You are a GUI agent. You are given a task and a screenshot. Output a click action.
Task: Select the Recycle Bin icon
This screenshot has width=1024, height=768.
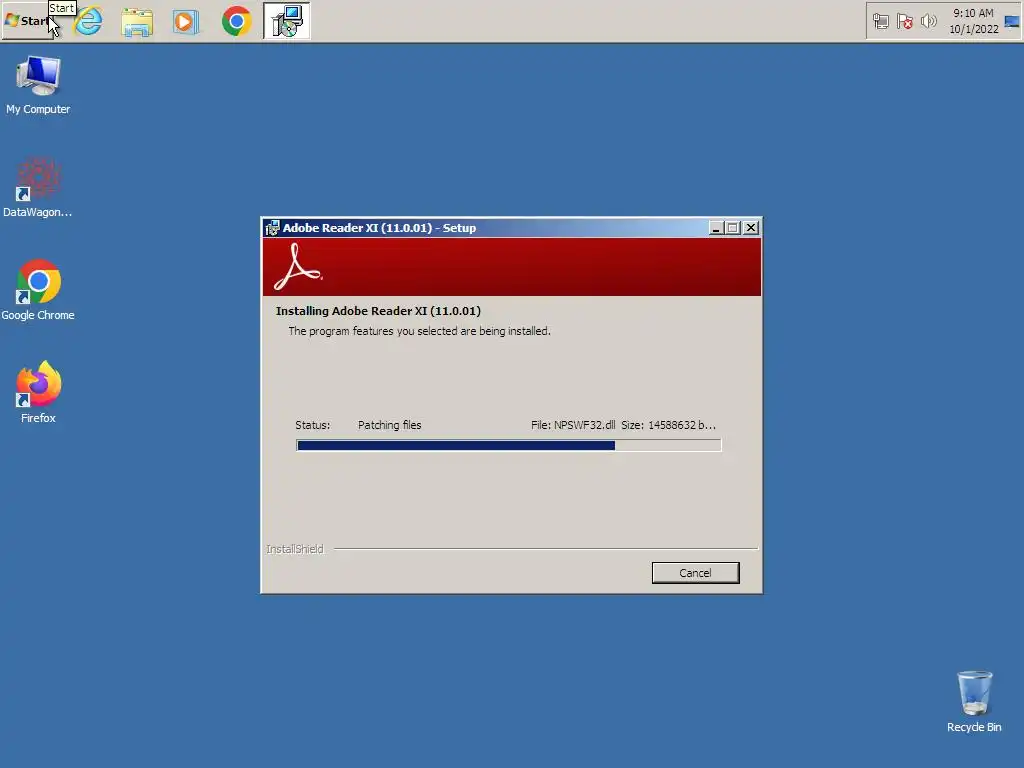click(974, 702)
